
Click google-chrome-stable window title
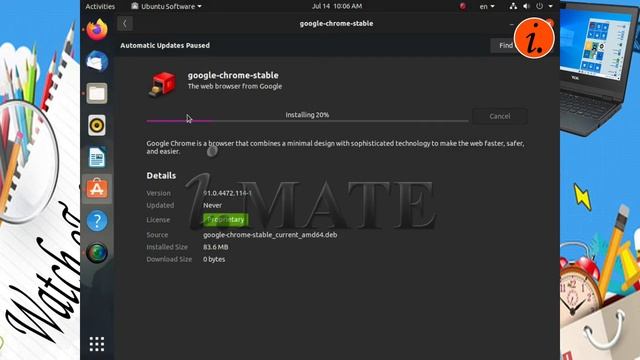pos(336,23)
